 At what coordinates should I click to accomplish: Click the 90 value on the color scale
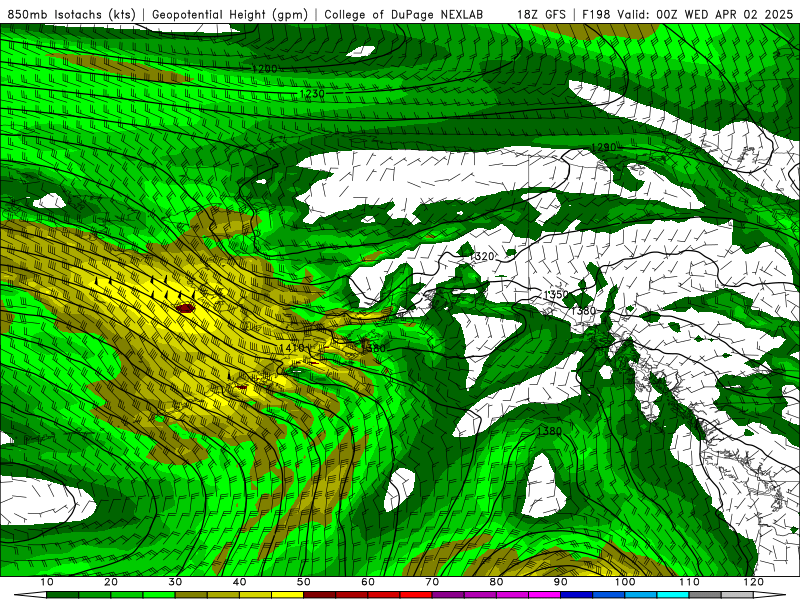561,582
